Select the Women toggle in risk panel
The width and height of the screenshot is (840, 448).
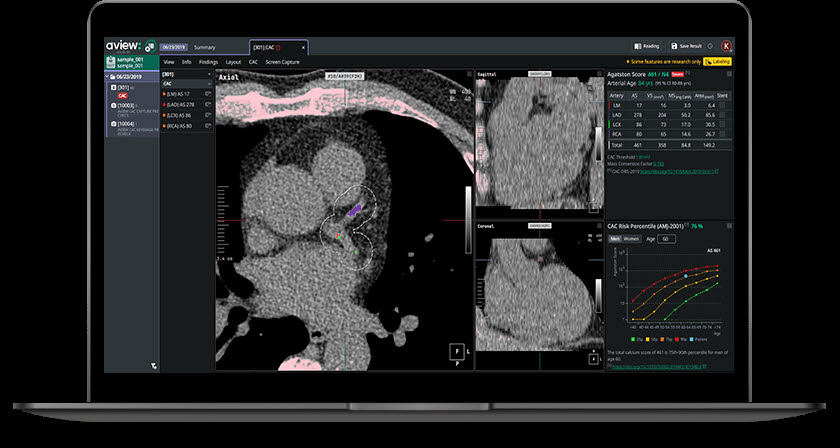pyautogui.click(x=632, y=239)
